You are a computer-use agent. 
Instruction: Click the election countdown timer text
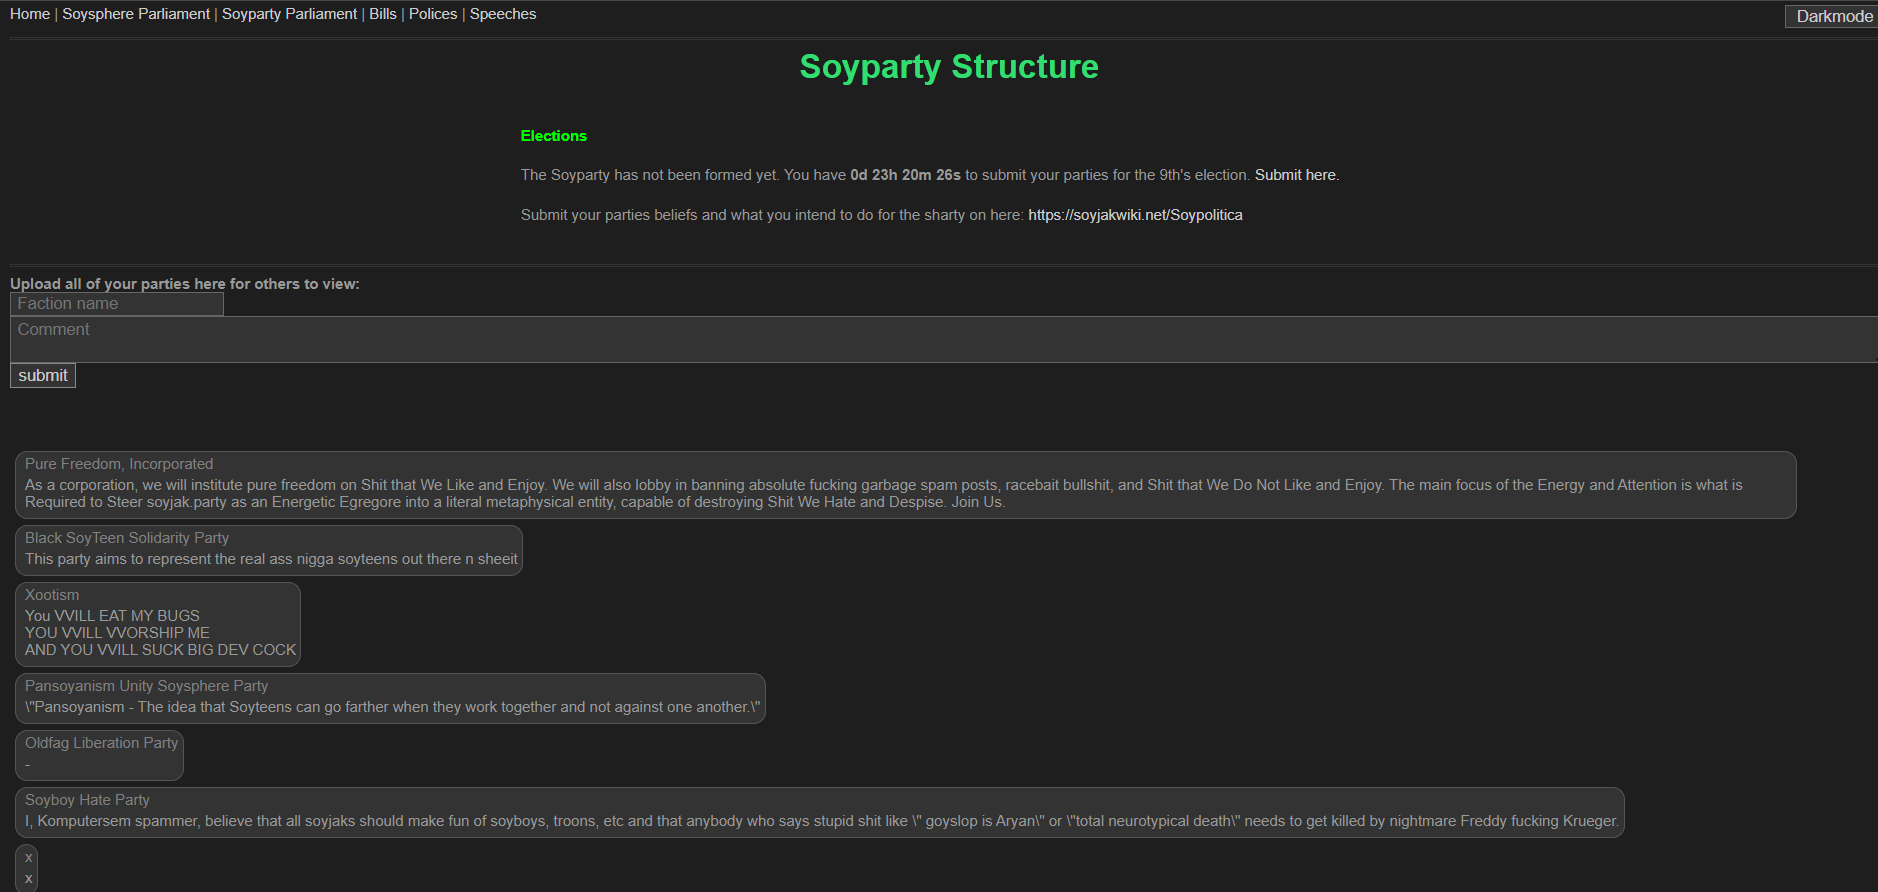click(905, 175)
